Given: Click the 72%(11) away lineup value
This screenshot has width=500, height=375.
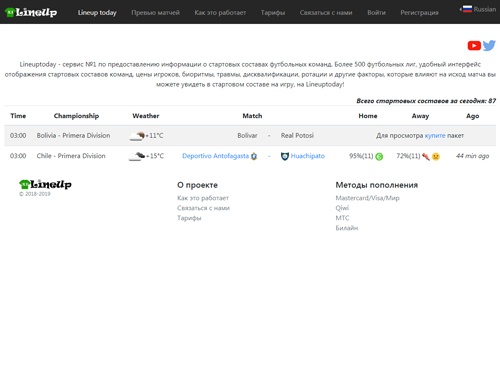Looking at the screenshot, I should tap(408, 156).
